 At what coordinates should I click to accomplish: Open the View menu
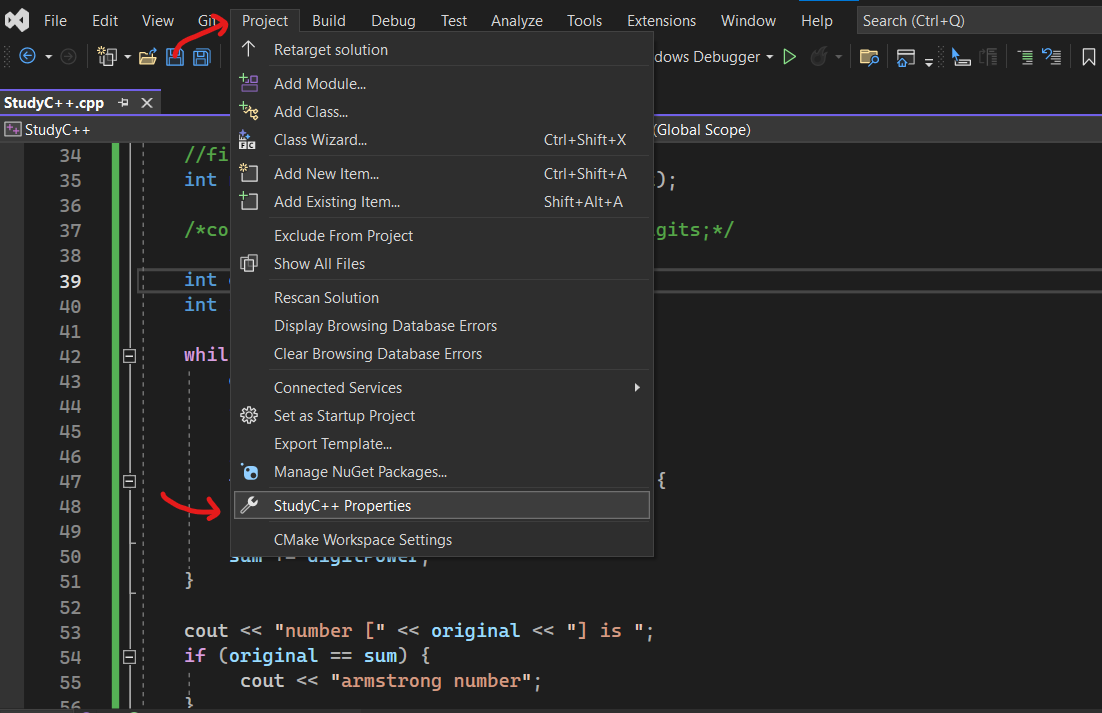coord(157,21)
